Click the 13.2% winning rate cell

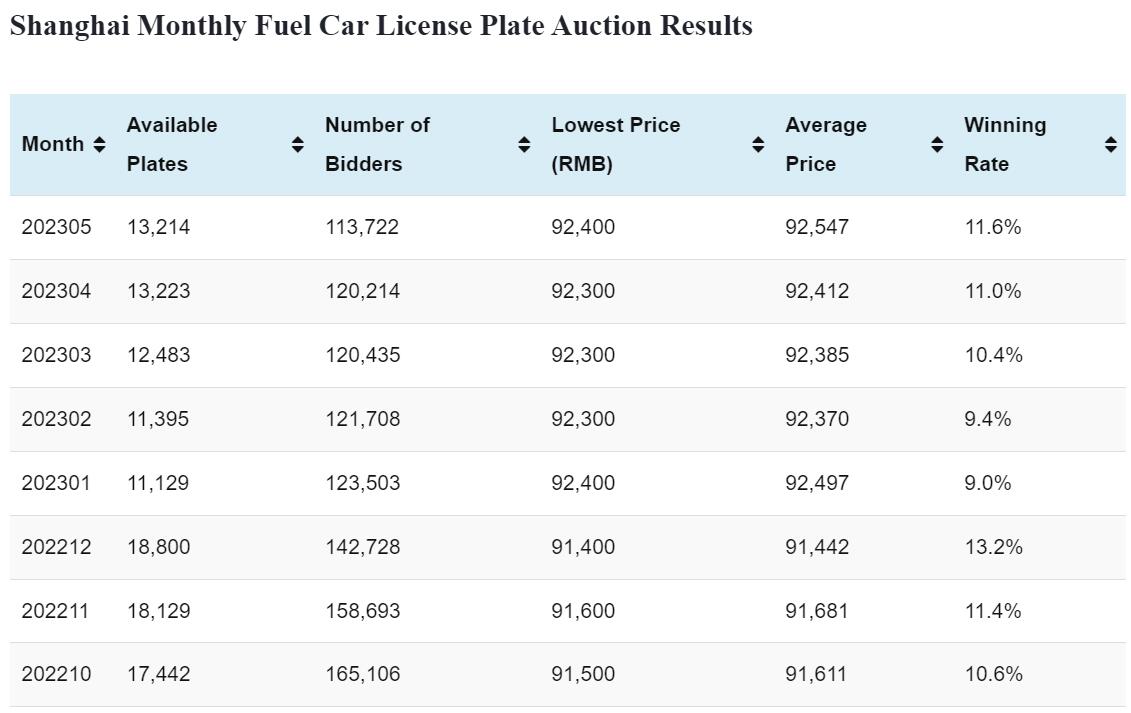coord(993,547)
